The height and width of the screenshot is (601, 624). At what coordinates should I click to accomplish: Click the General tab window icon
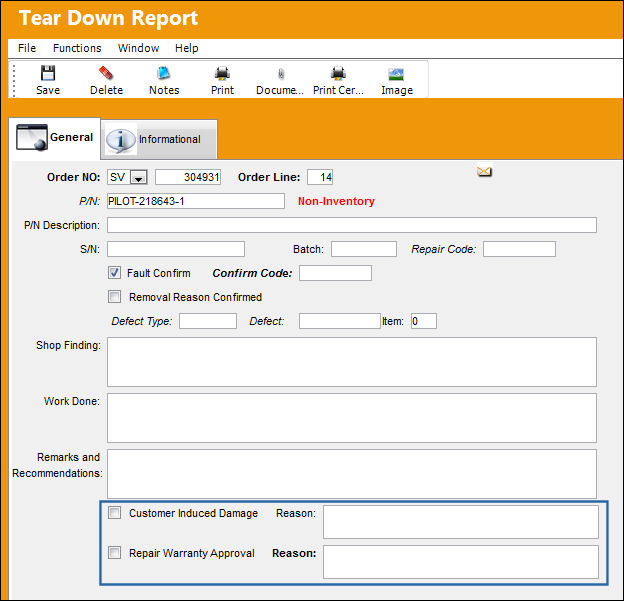coord(32,138)
